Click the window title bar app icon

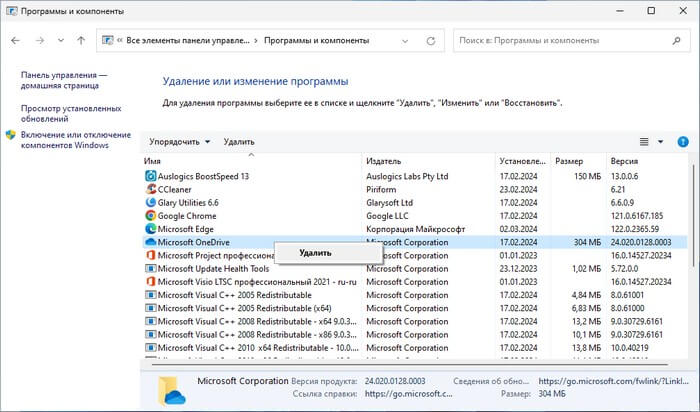(x=12, y=11)
